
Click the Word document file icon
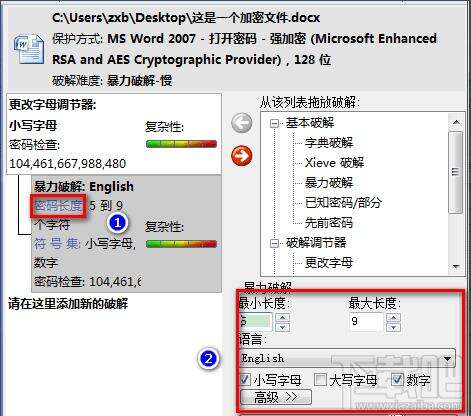point(29,49)
